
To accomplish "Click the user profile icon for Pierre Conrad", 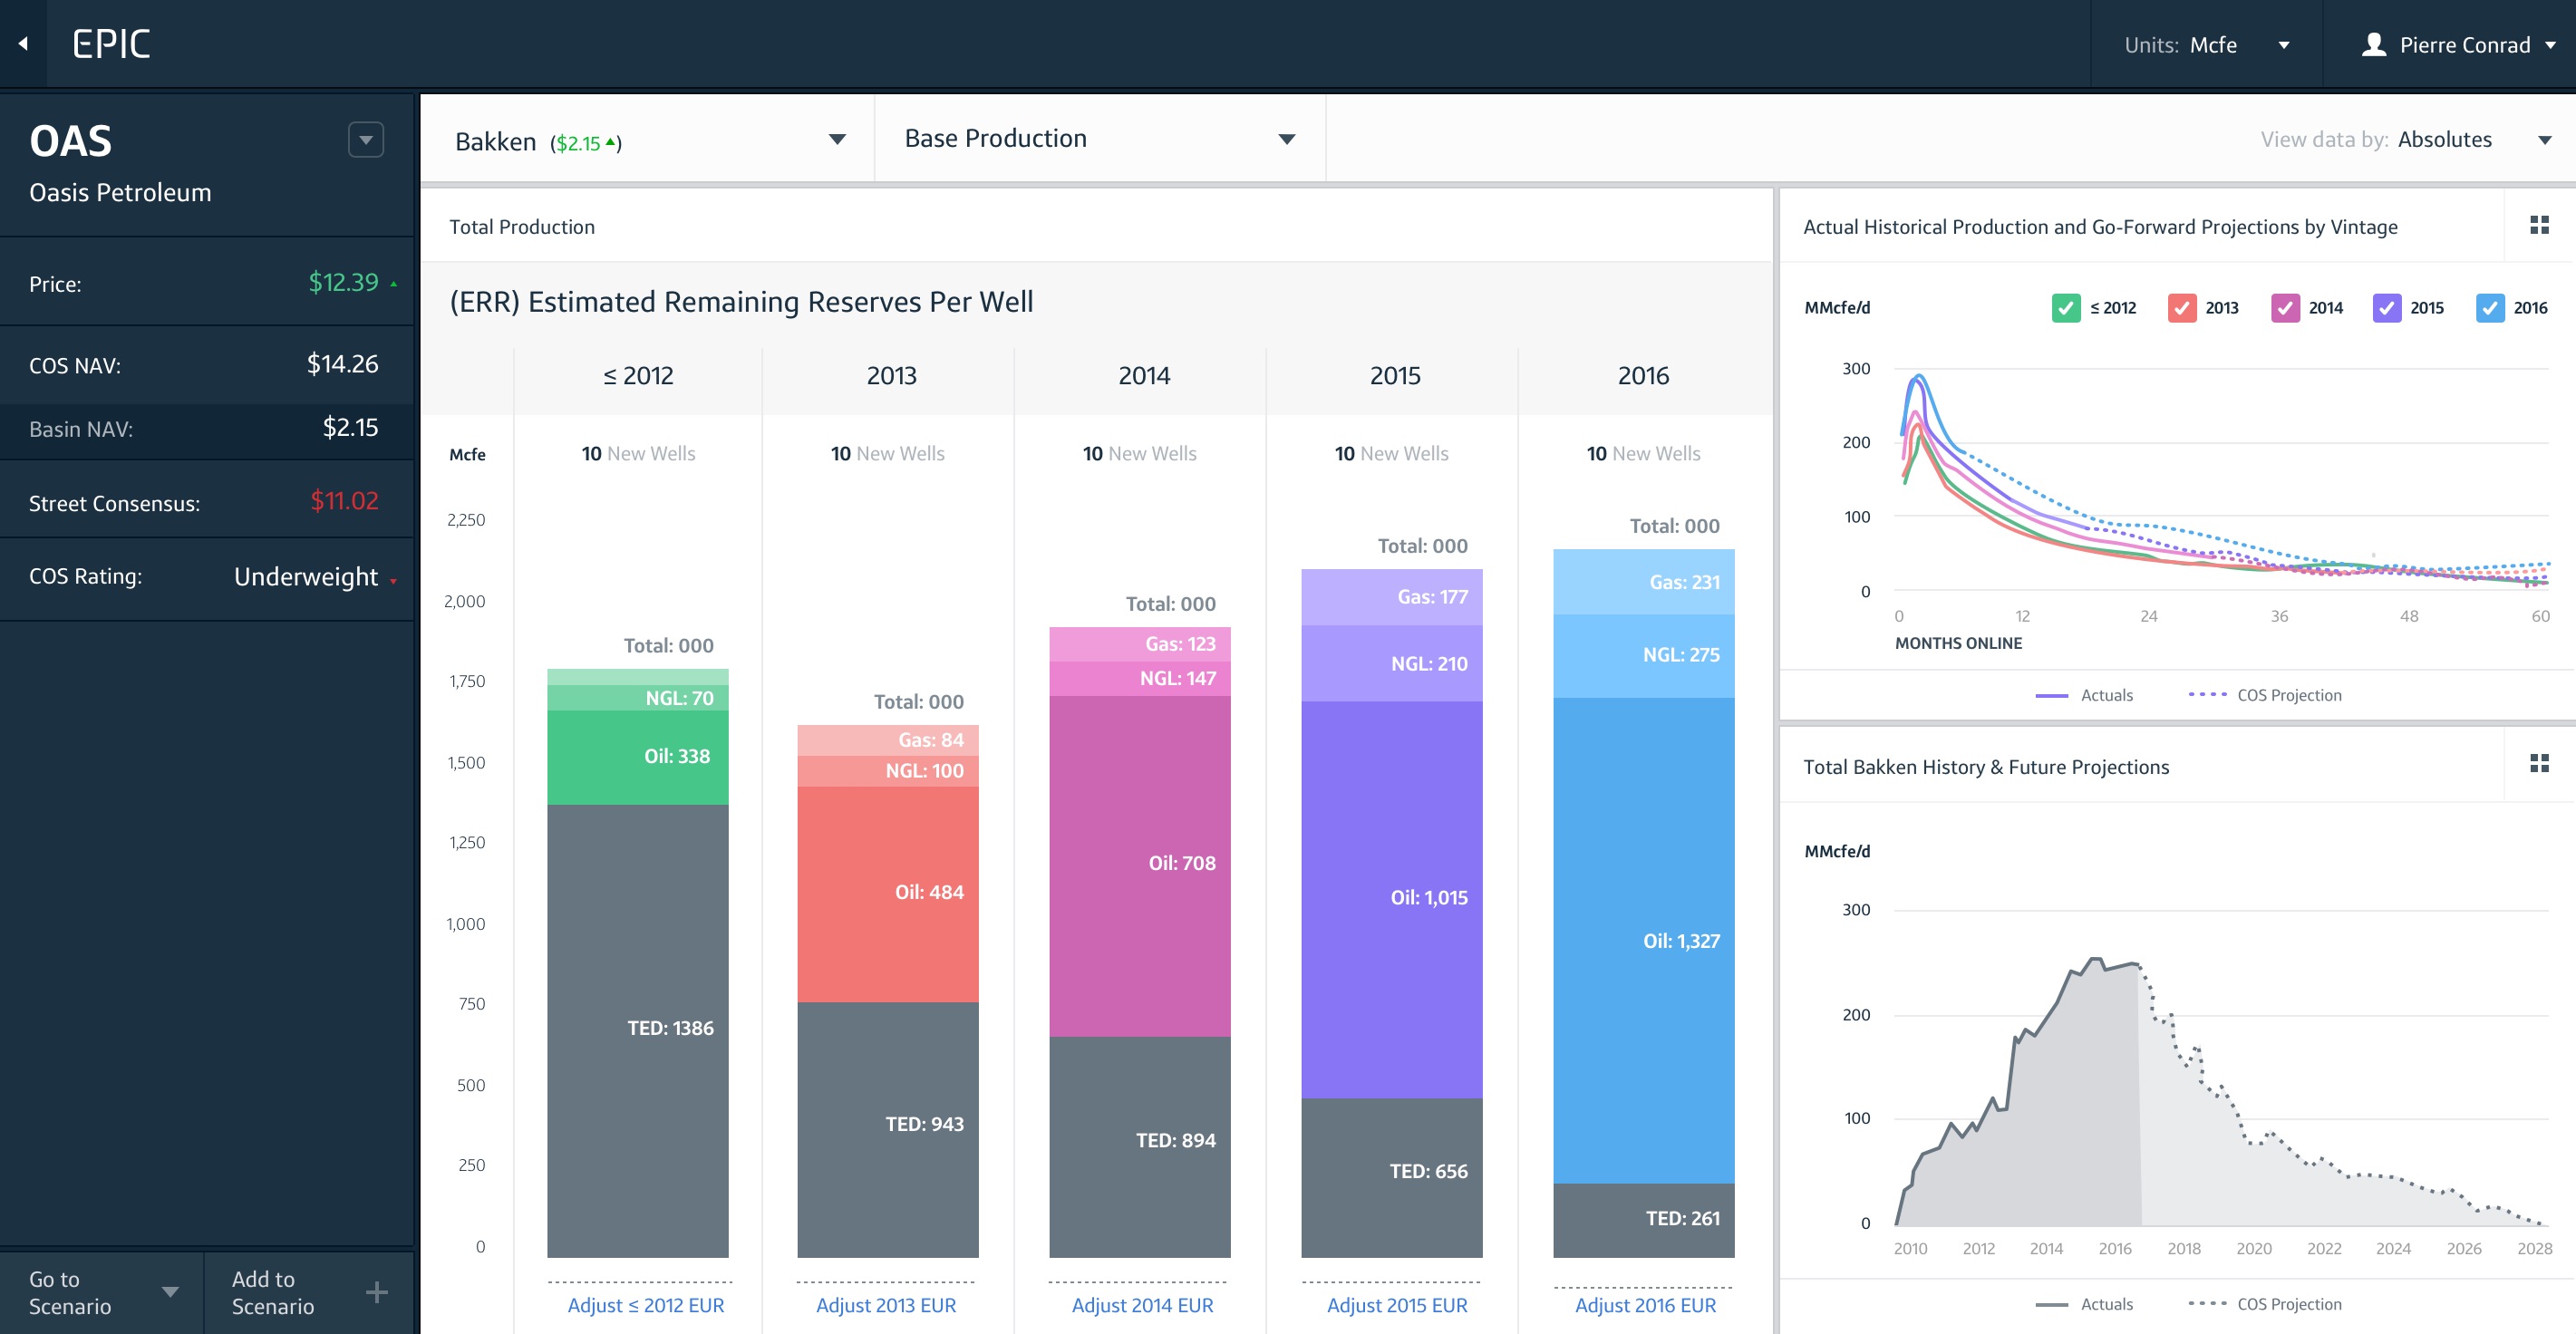I will (2373, 45).
